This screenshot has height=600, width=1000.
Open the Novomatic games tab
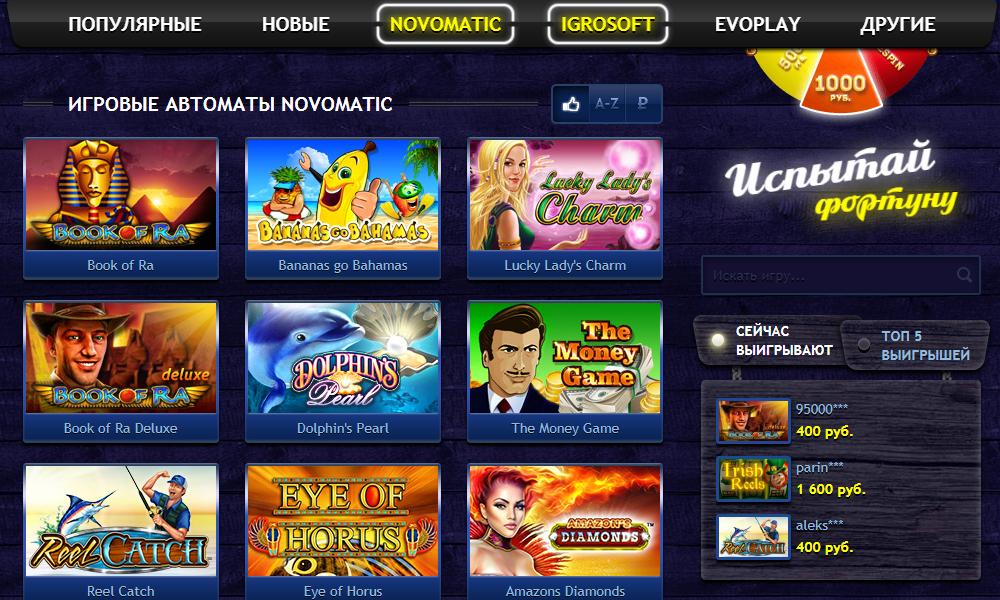[x=445, y=24]
